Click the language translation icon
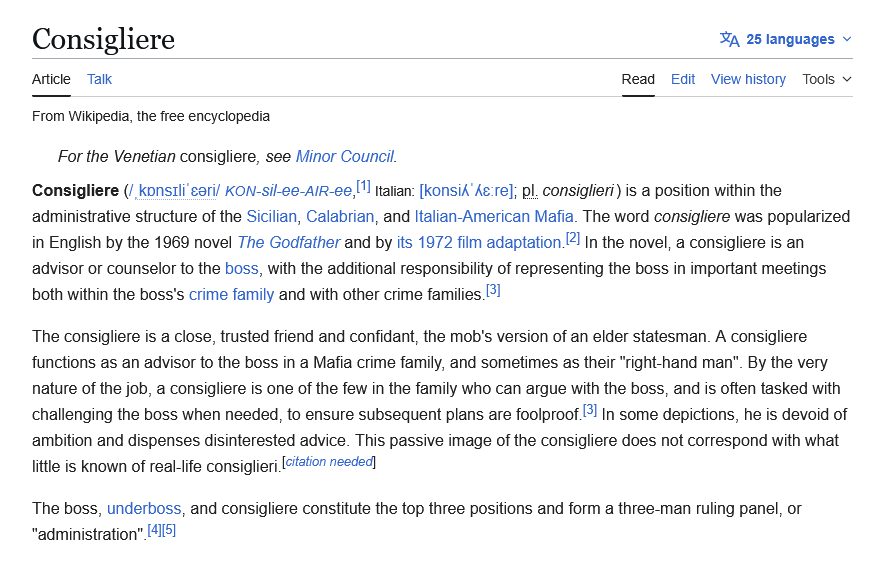The width and height of the screenshot is (892, 572). click(729, 39)
